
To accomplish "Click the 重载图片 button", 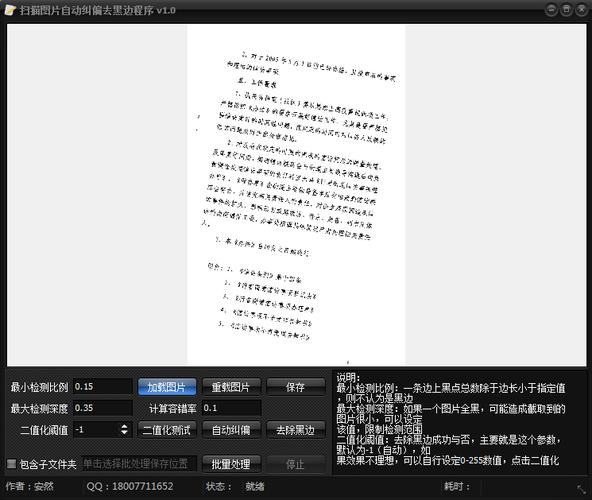I will click(231, 387).
